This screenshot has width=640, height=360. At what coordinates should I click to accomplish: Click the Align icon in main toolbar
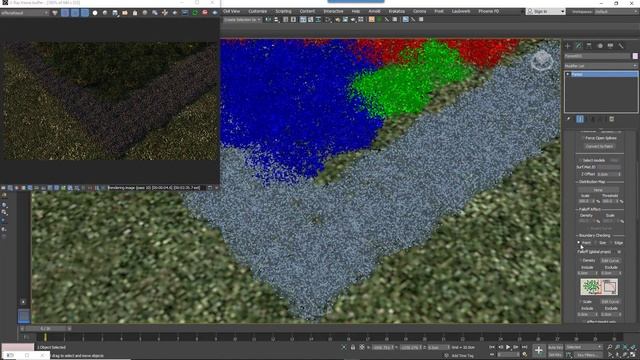(x=276, y=19)
